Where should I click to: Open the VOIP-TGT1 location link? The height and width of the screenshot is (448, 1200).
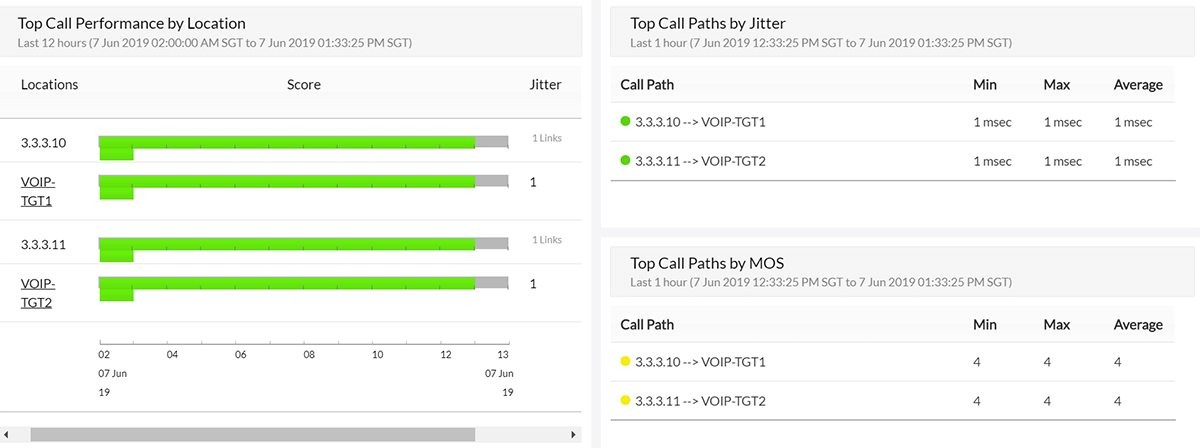(38, 191)
